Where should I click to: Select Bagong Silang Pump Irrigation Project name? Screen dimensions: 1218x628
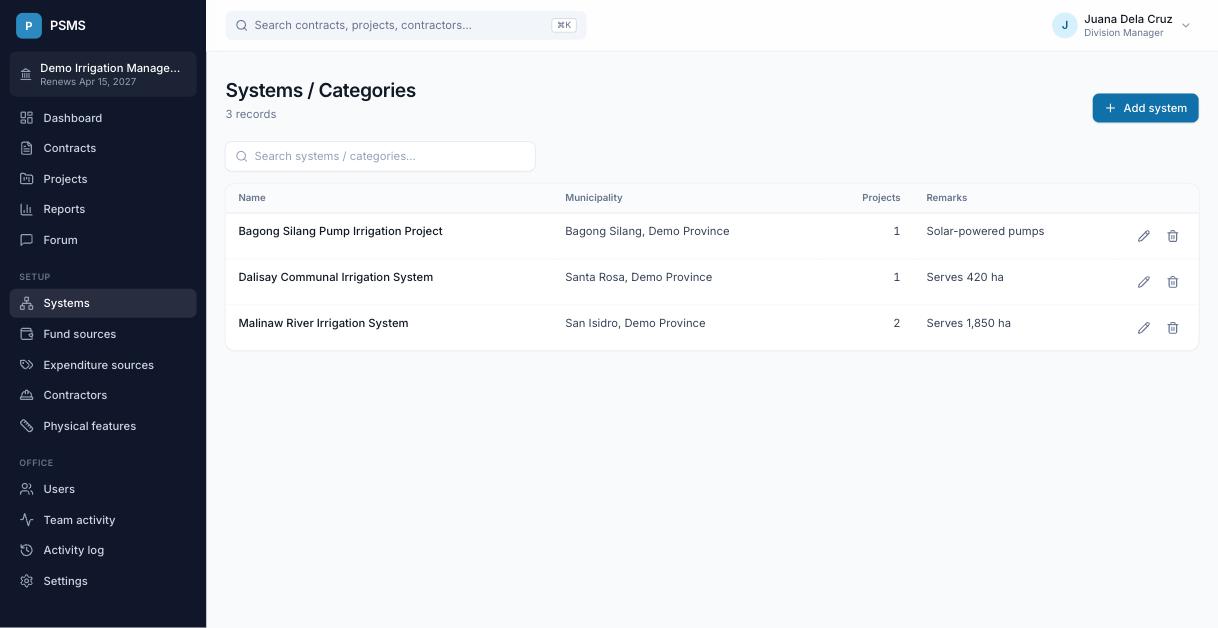pyautogui.click(x=340, y=231)
